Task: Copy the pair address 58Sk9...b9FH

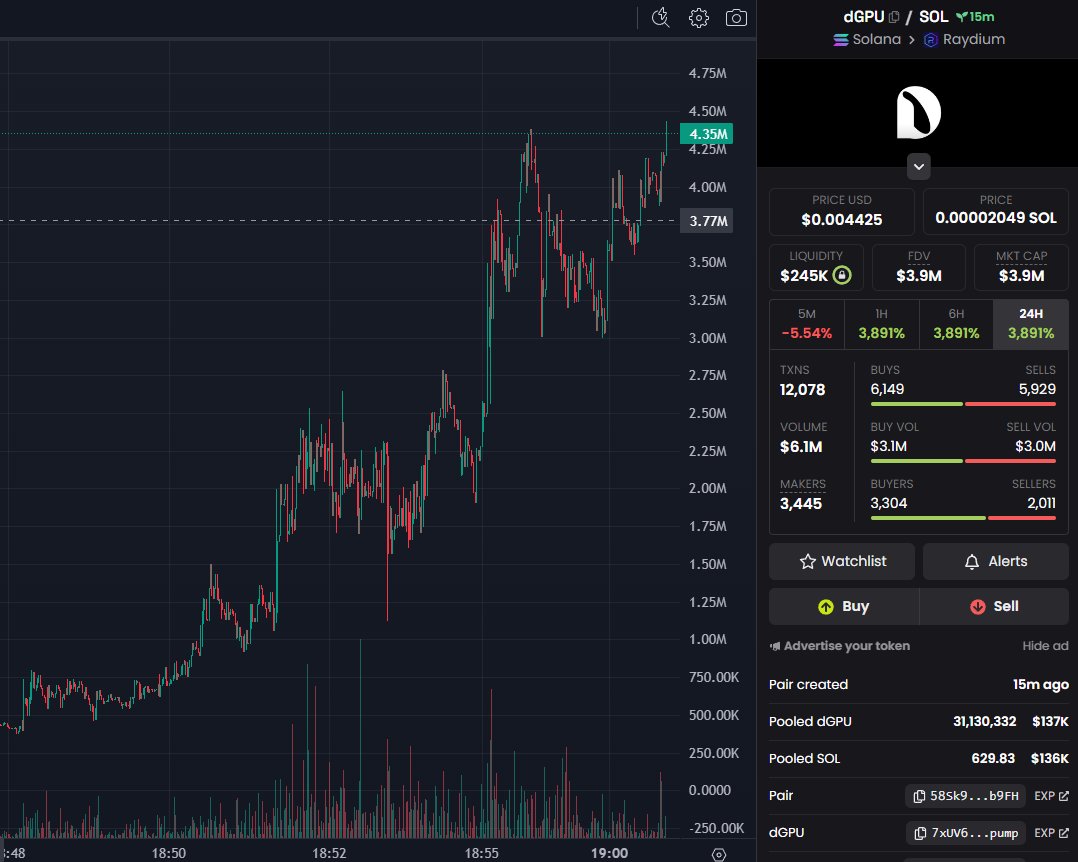Action: (x=964, y=796)
